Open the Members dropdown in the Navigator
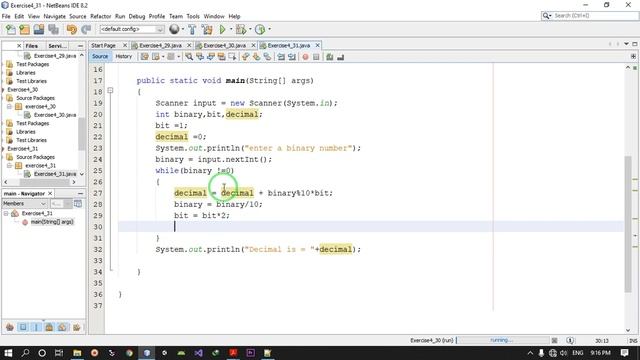This screenshot has height=360, width=640. click(x=24, y=203)
